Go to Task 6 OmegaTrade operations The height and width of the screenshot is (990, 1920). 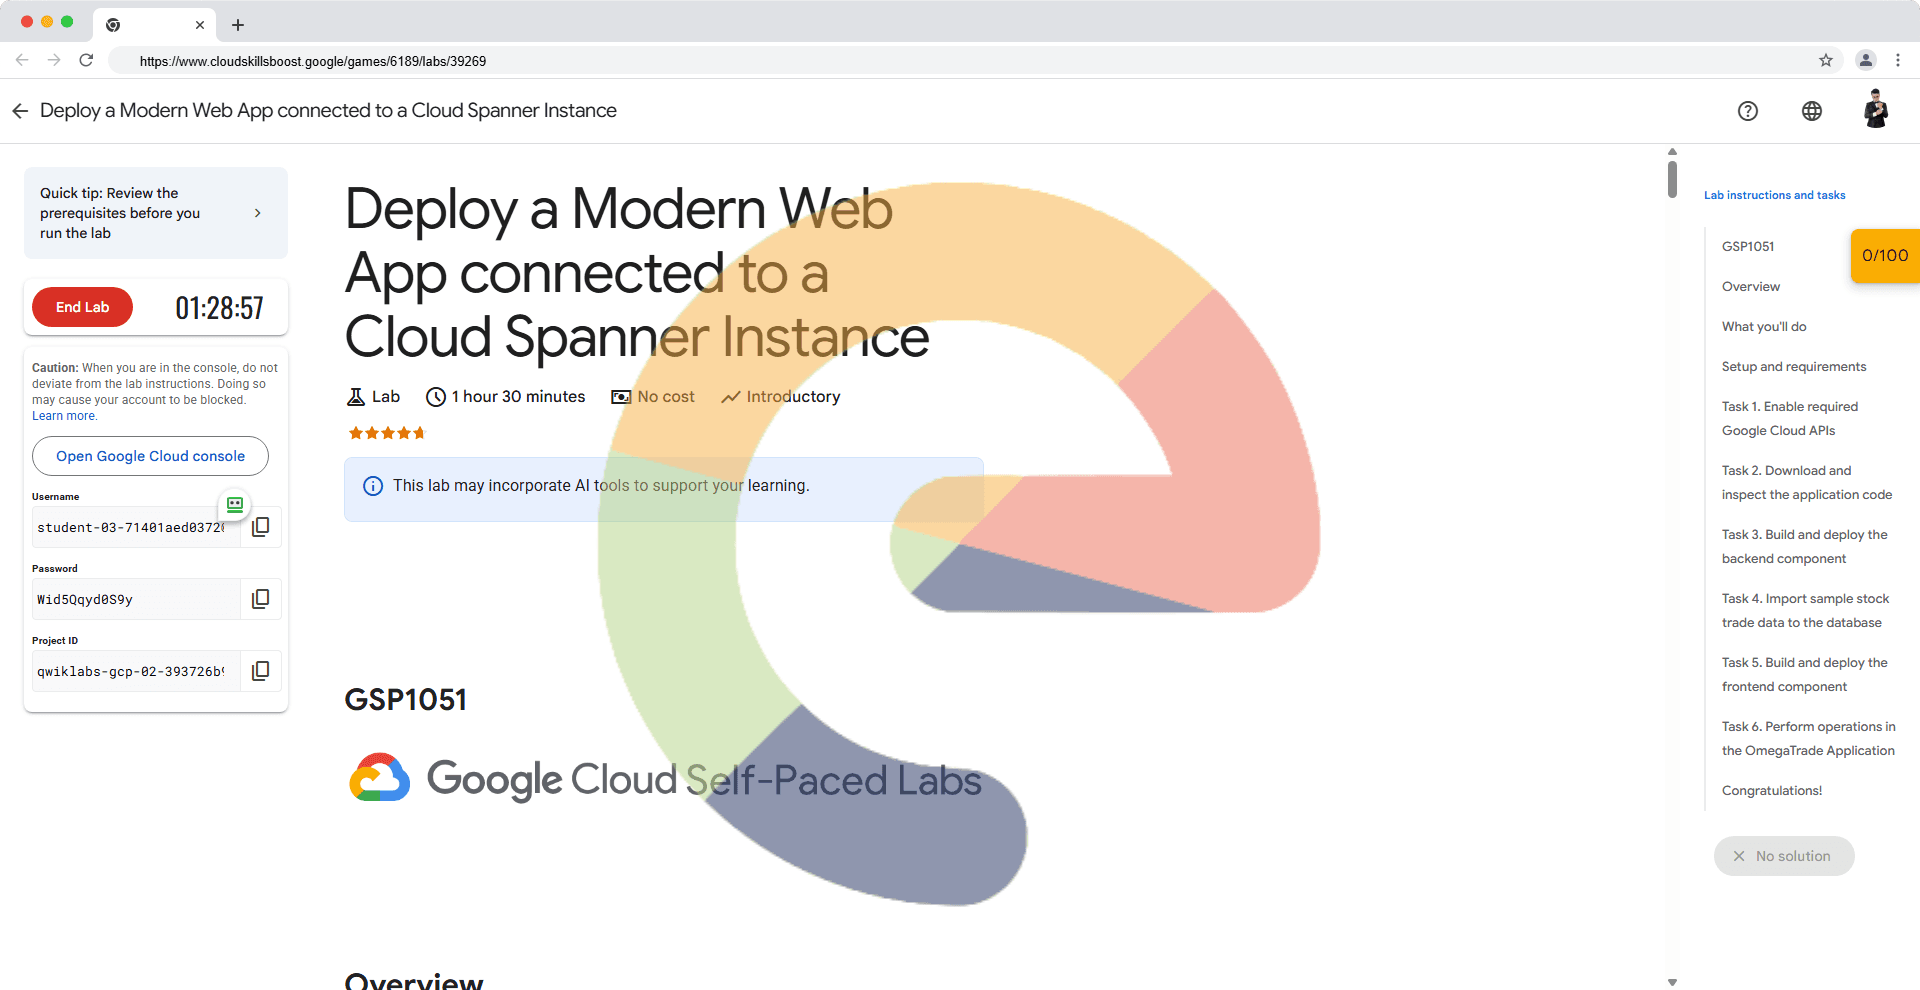[1809, 738]
